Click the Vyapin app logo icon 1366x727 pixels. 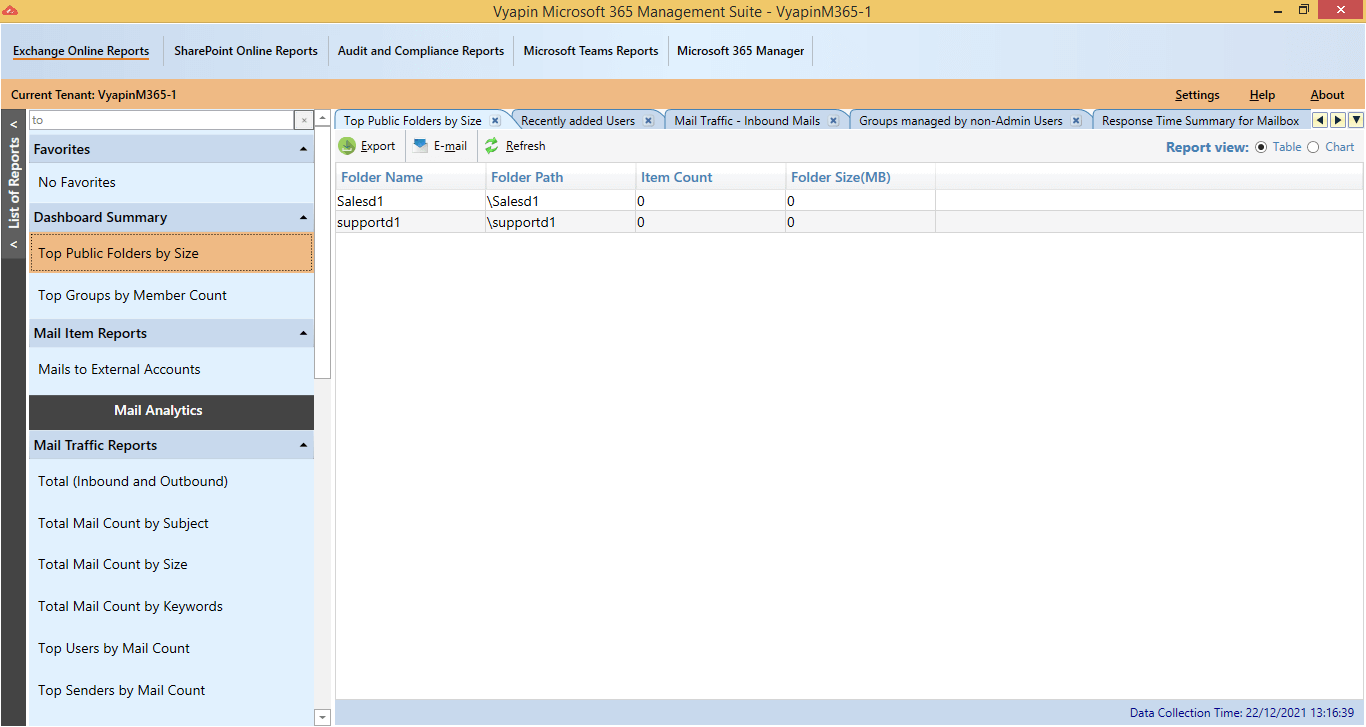(10, 9)
